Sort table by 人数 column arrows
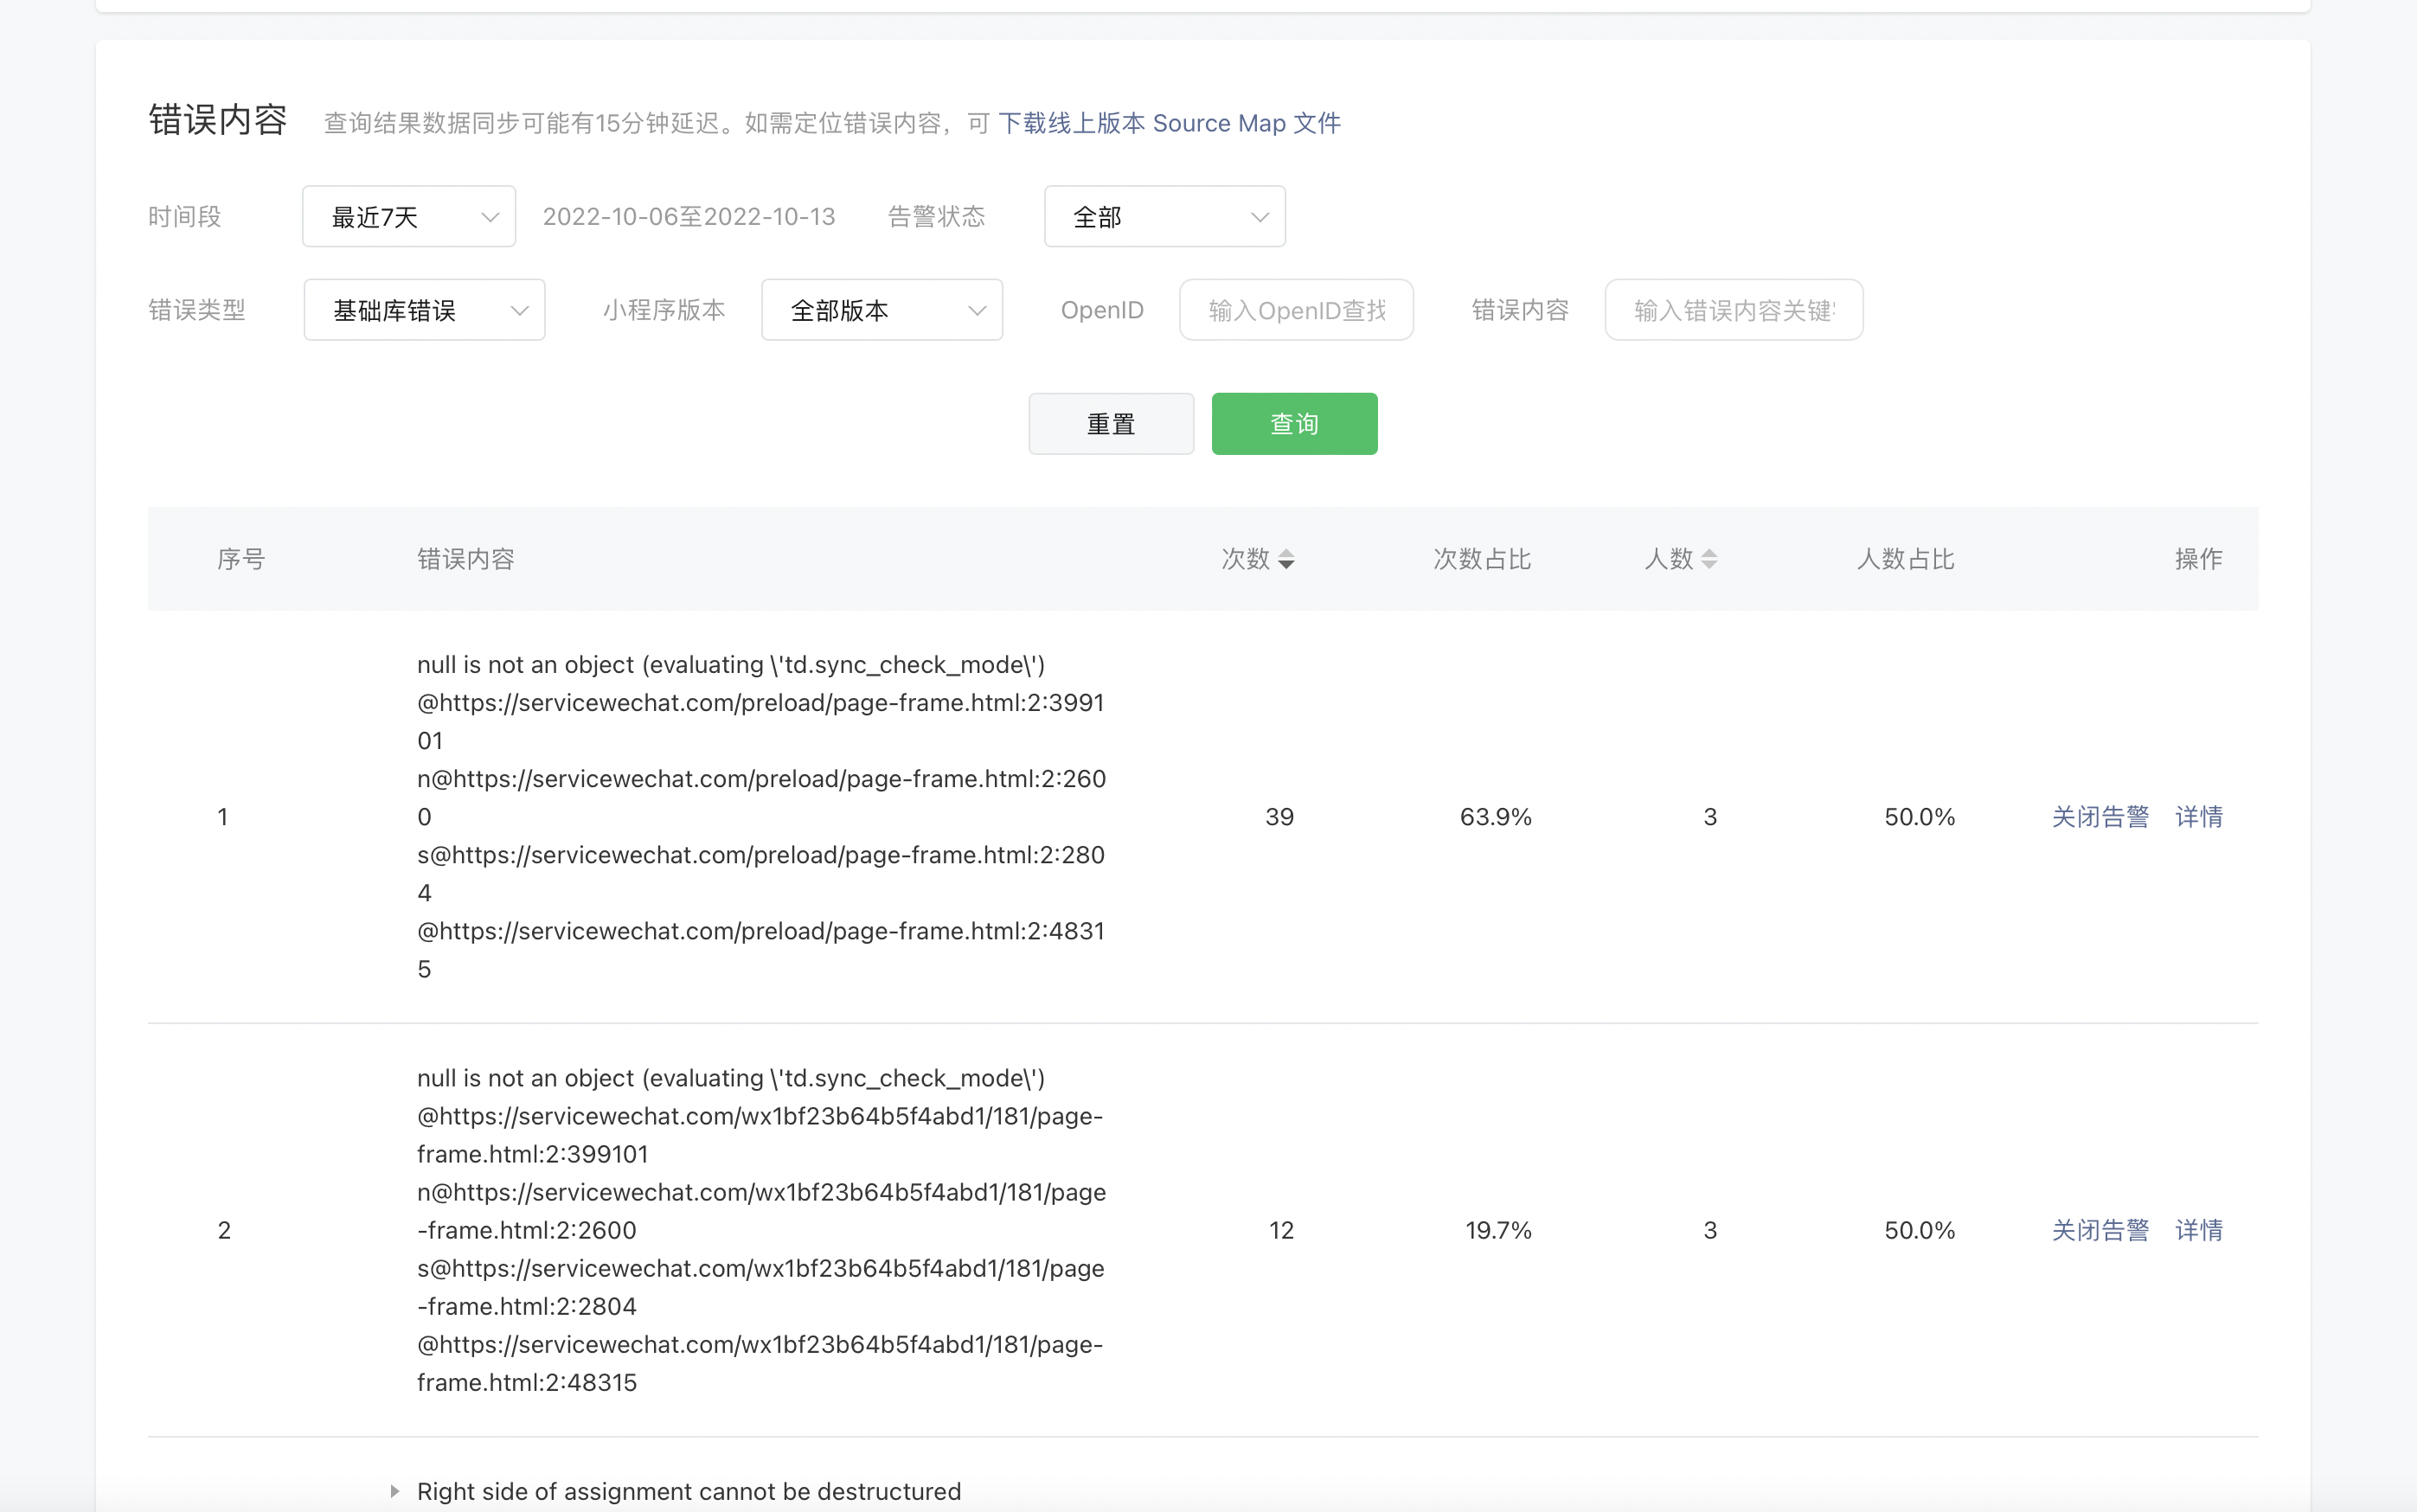The height and width of the screenshot is (1512, 2417). point(1709,559)
